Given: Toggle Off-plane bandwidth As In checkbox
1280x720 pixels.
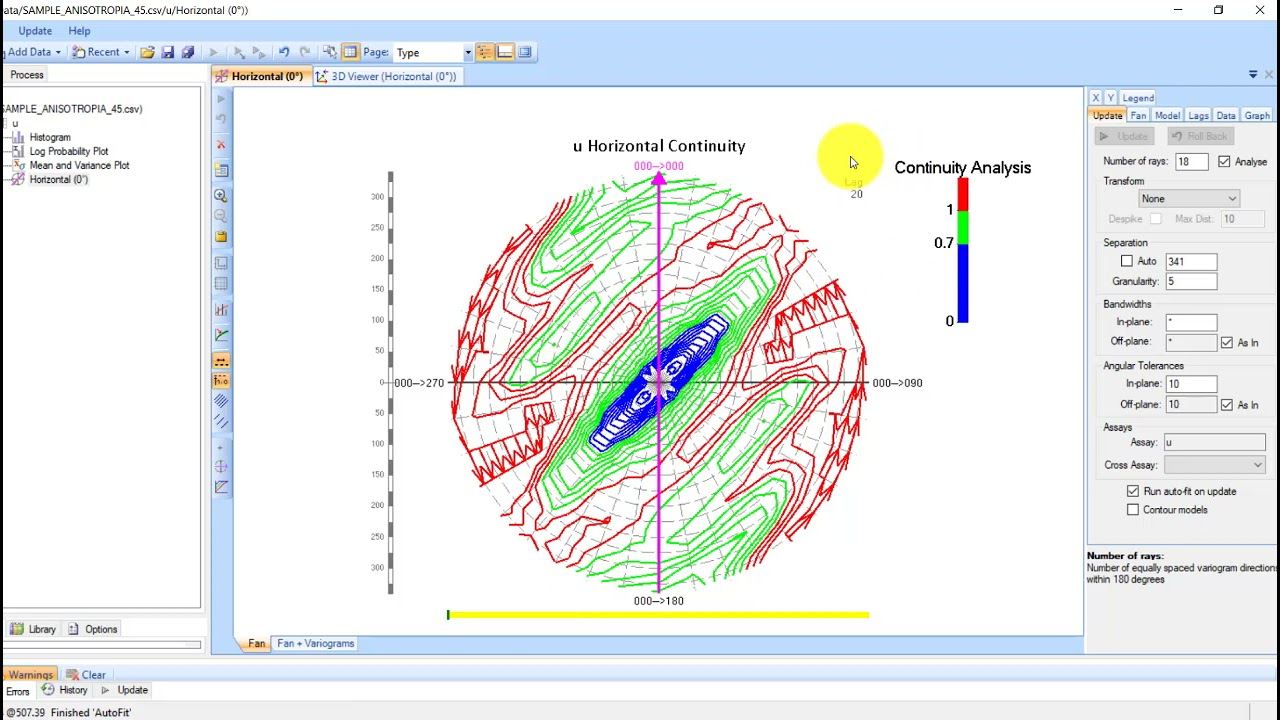Looking at the screenshot, I should pos(1227,342).
